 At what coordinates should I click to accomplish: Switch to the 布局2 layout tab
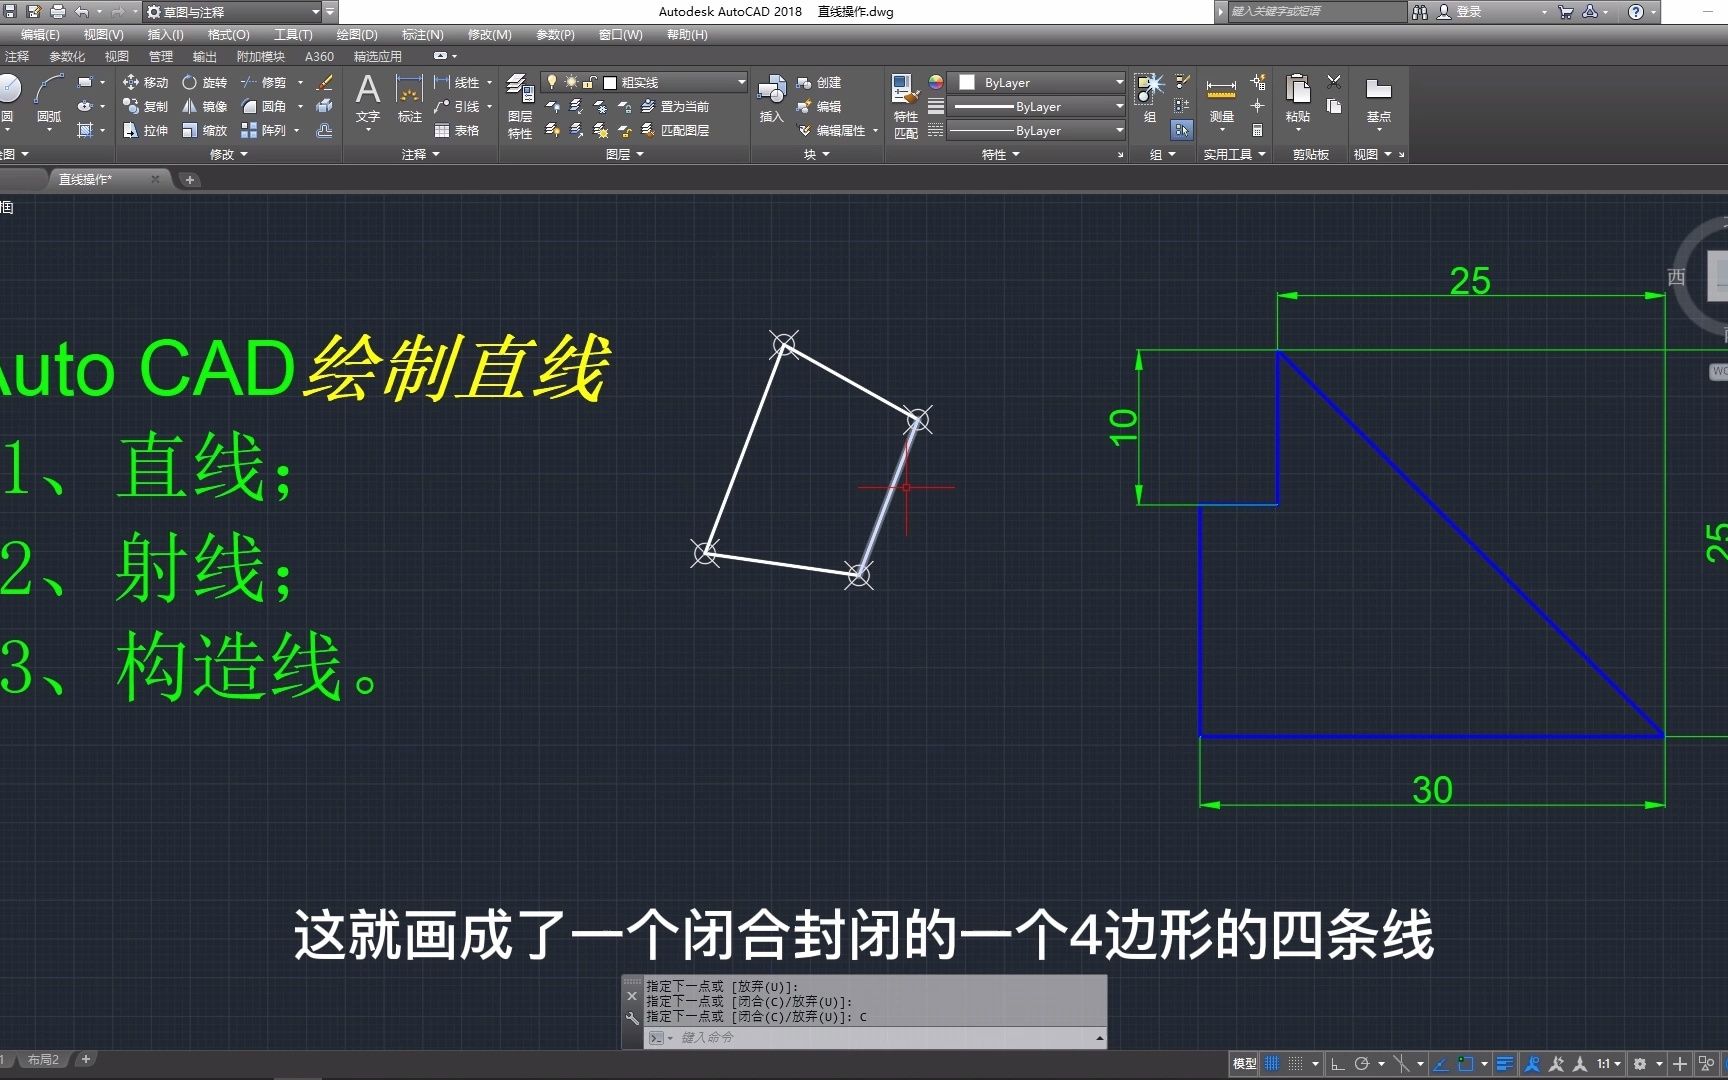coord(43,1060)
